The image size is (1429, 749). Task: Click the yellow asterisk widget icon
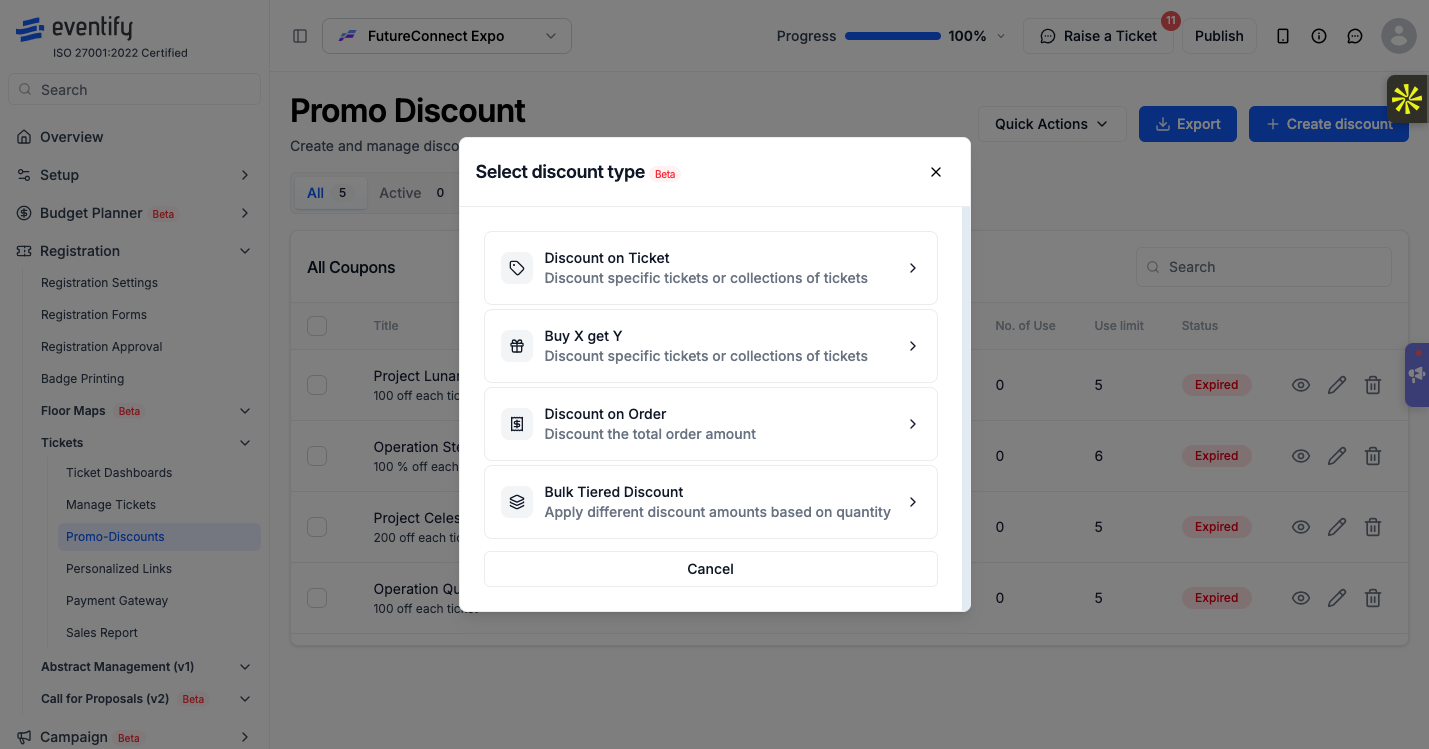(x=1407, y=99)
